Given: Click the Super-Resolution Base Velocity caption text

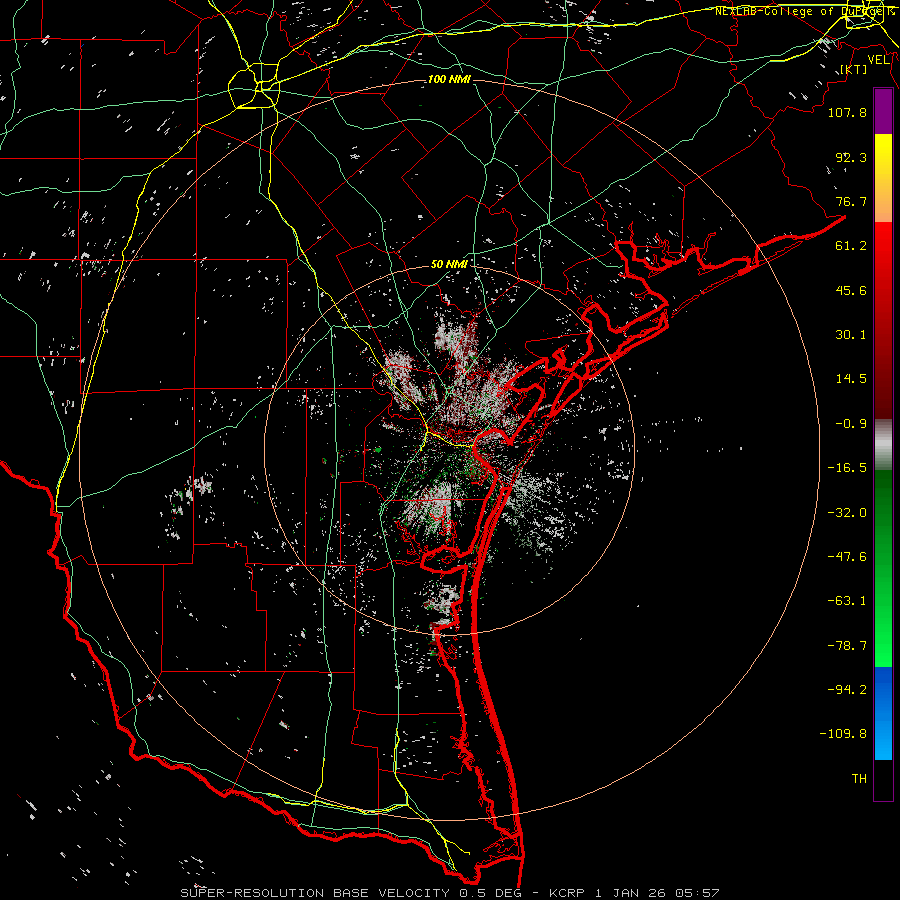Looking at the screenshot, I should [315, 893].
